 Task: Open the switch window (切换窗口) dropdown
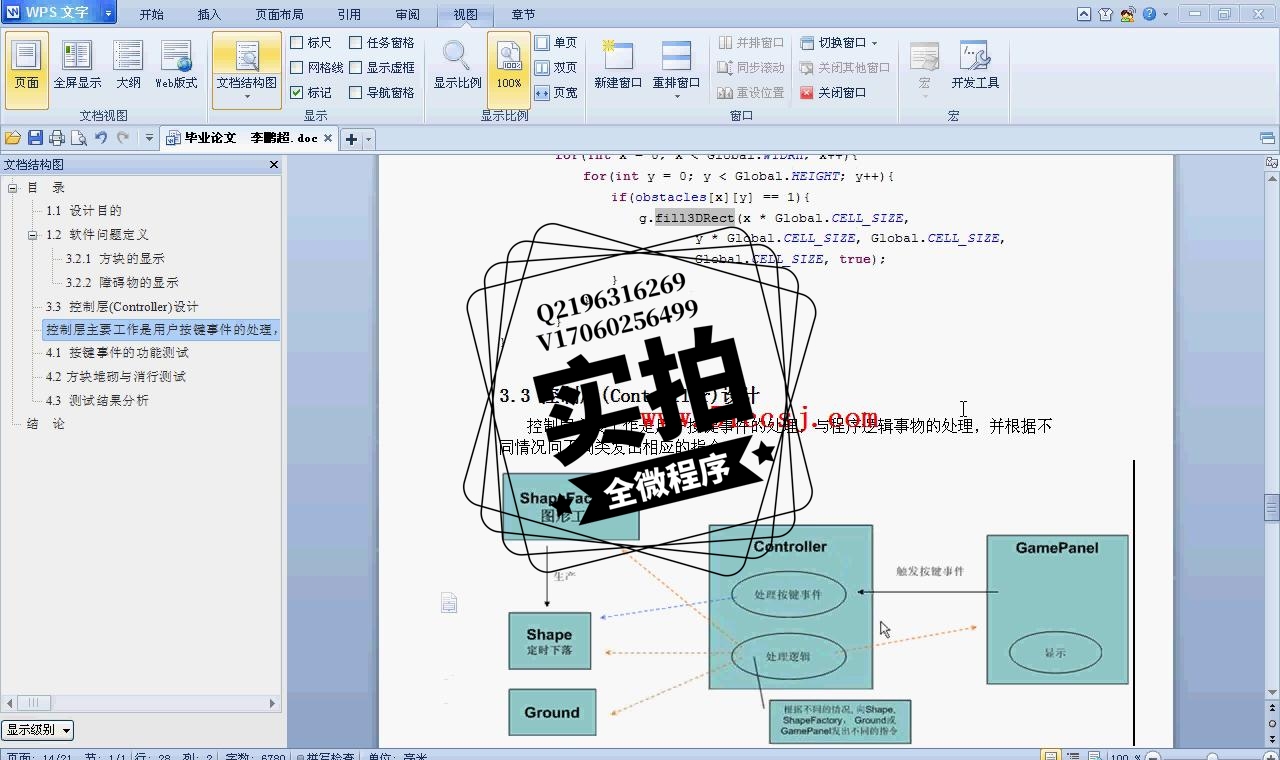point(839,43)
